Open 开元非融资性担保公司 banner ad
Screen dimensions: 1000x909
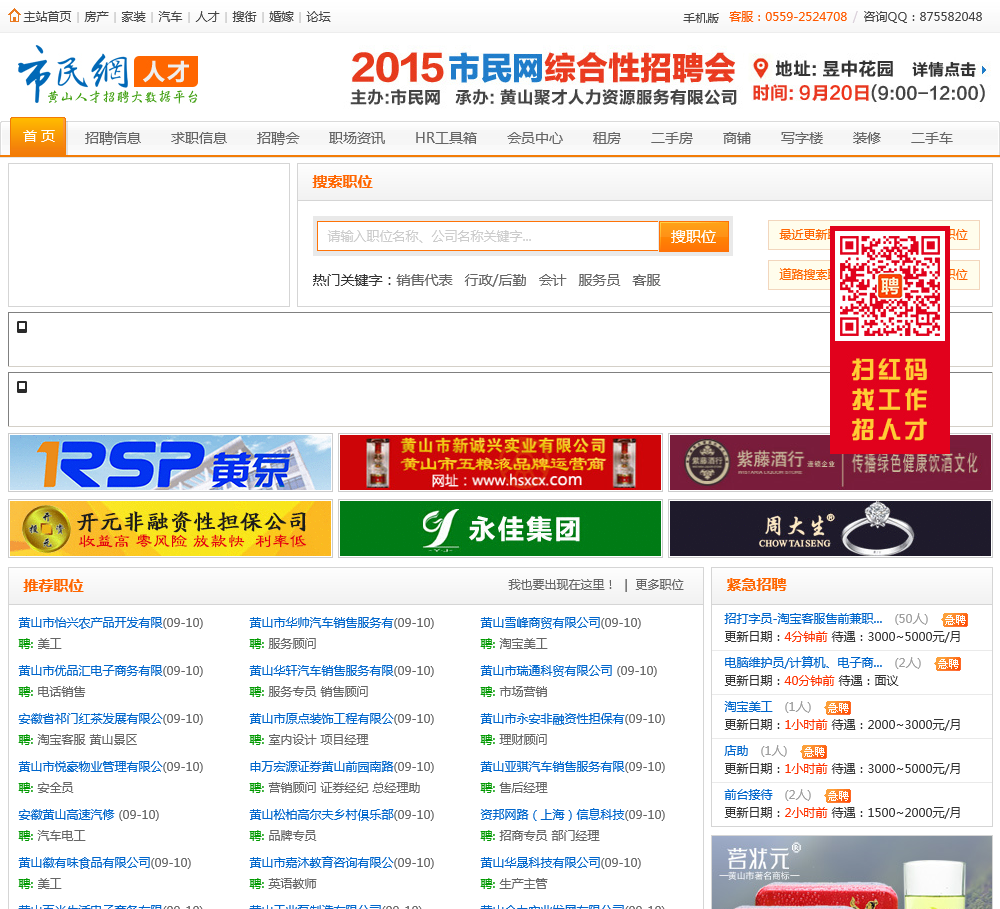click(170, 528)
